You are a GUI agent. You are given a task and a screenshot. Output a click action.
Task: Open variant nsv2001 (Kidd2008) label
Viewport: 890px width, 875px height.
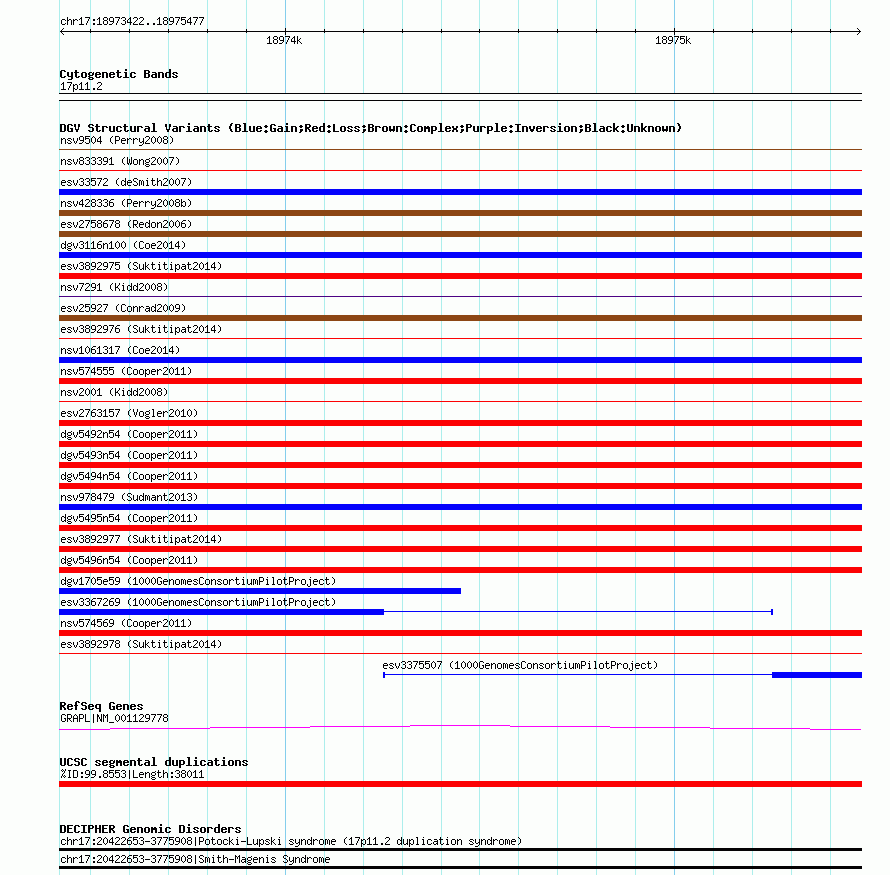pos(114,392)
